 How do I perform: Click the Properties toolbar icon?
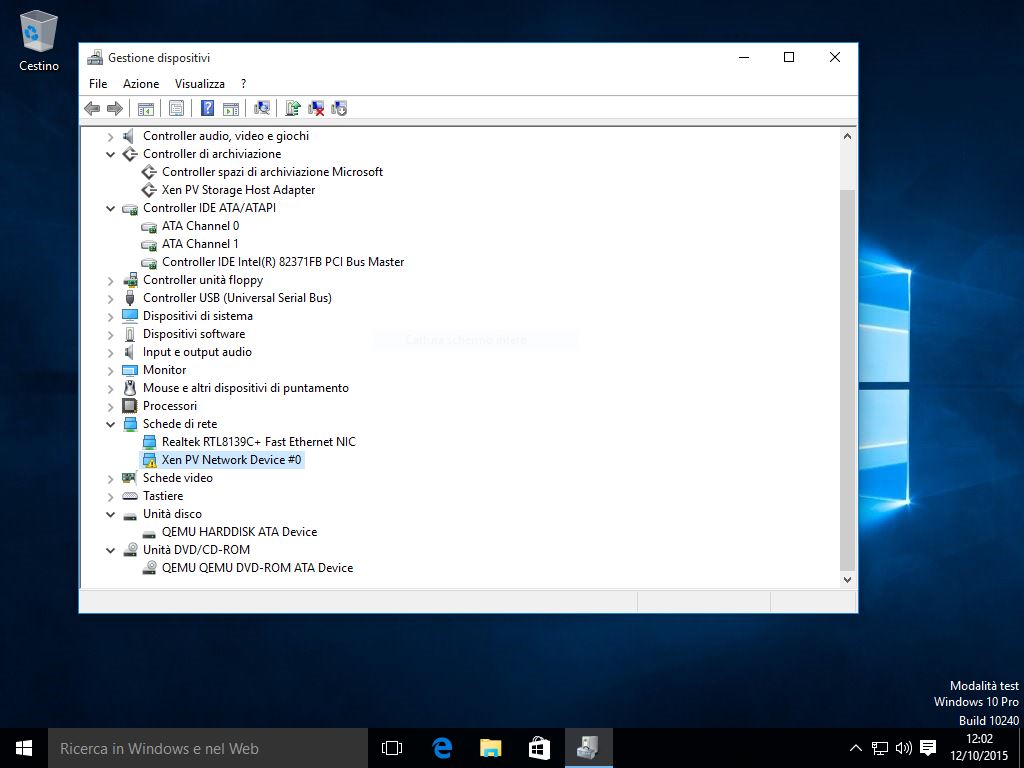pos(176,108)
